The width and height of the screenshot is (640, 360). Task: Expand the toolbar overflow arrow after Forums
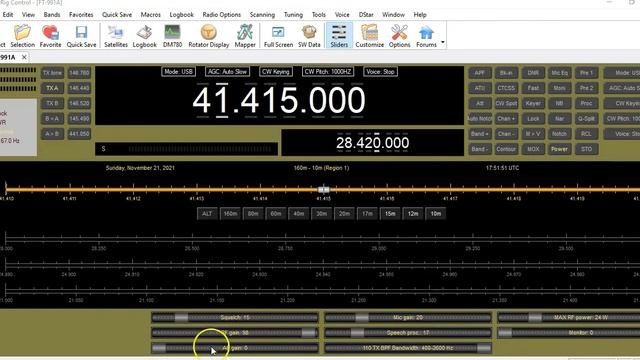443,42
